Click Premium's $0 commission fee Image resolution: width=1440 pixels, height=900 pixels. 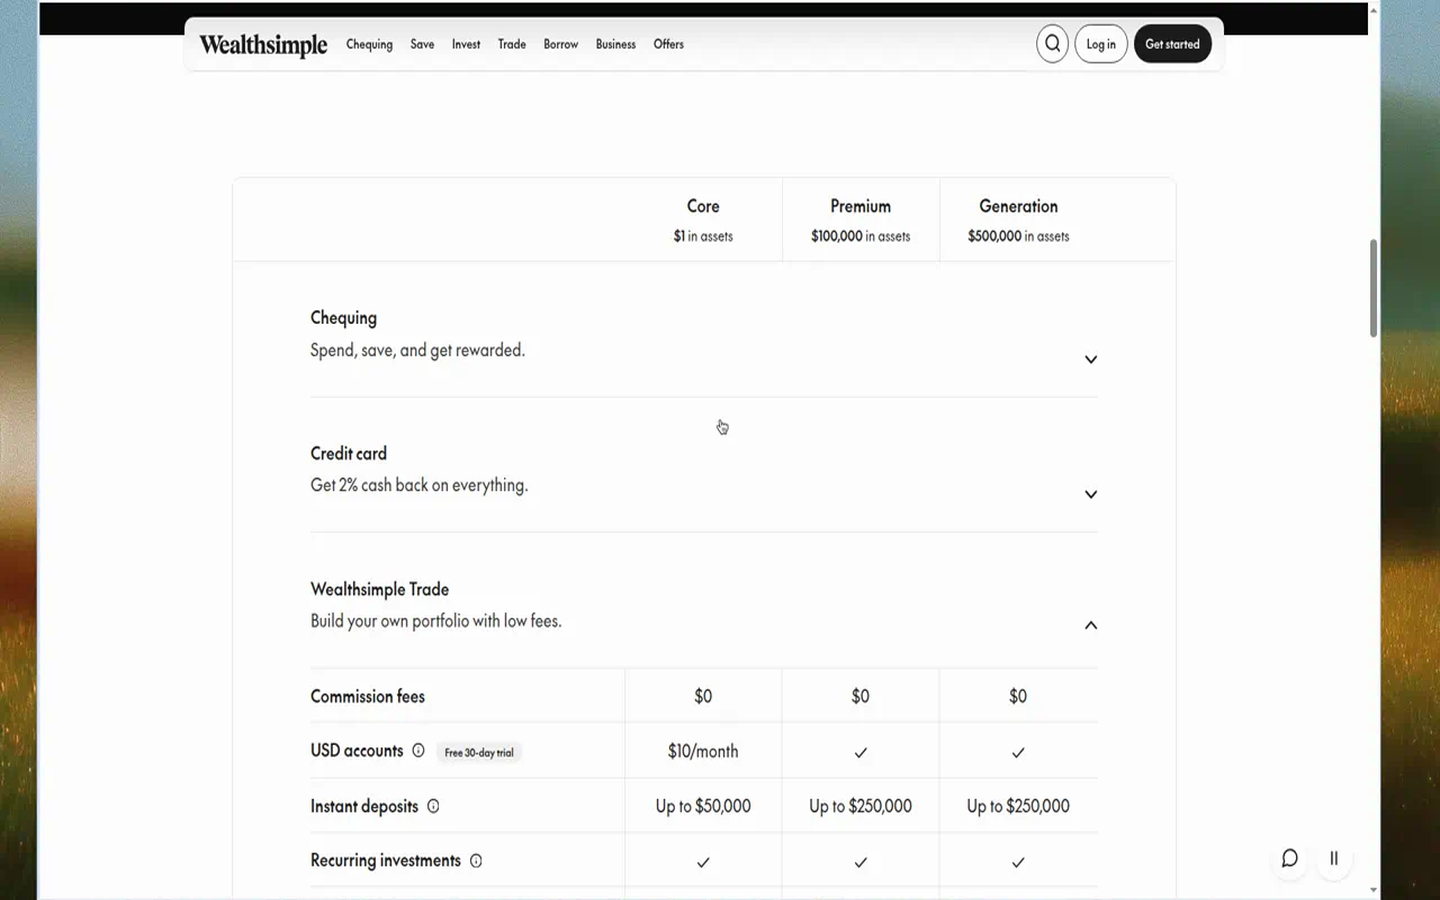pos(860,696)
